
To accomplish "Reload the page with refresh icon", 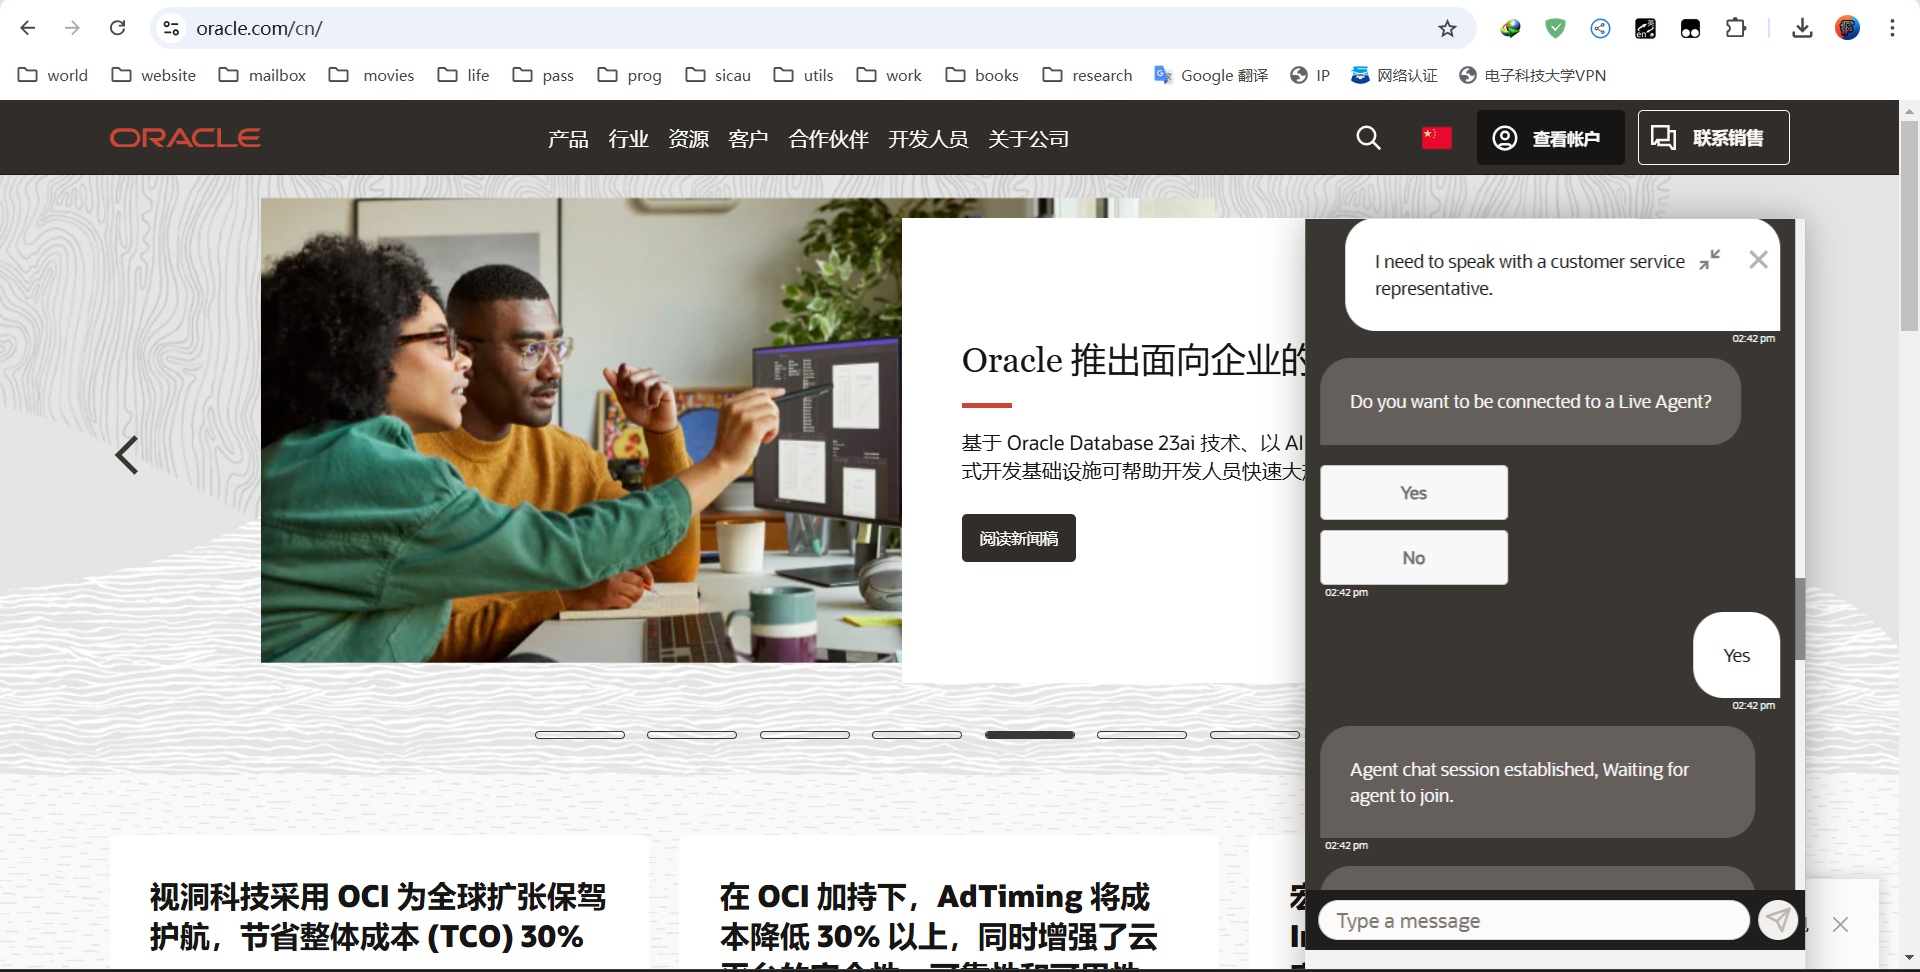I will [117, 28].
